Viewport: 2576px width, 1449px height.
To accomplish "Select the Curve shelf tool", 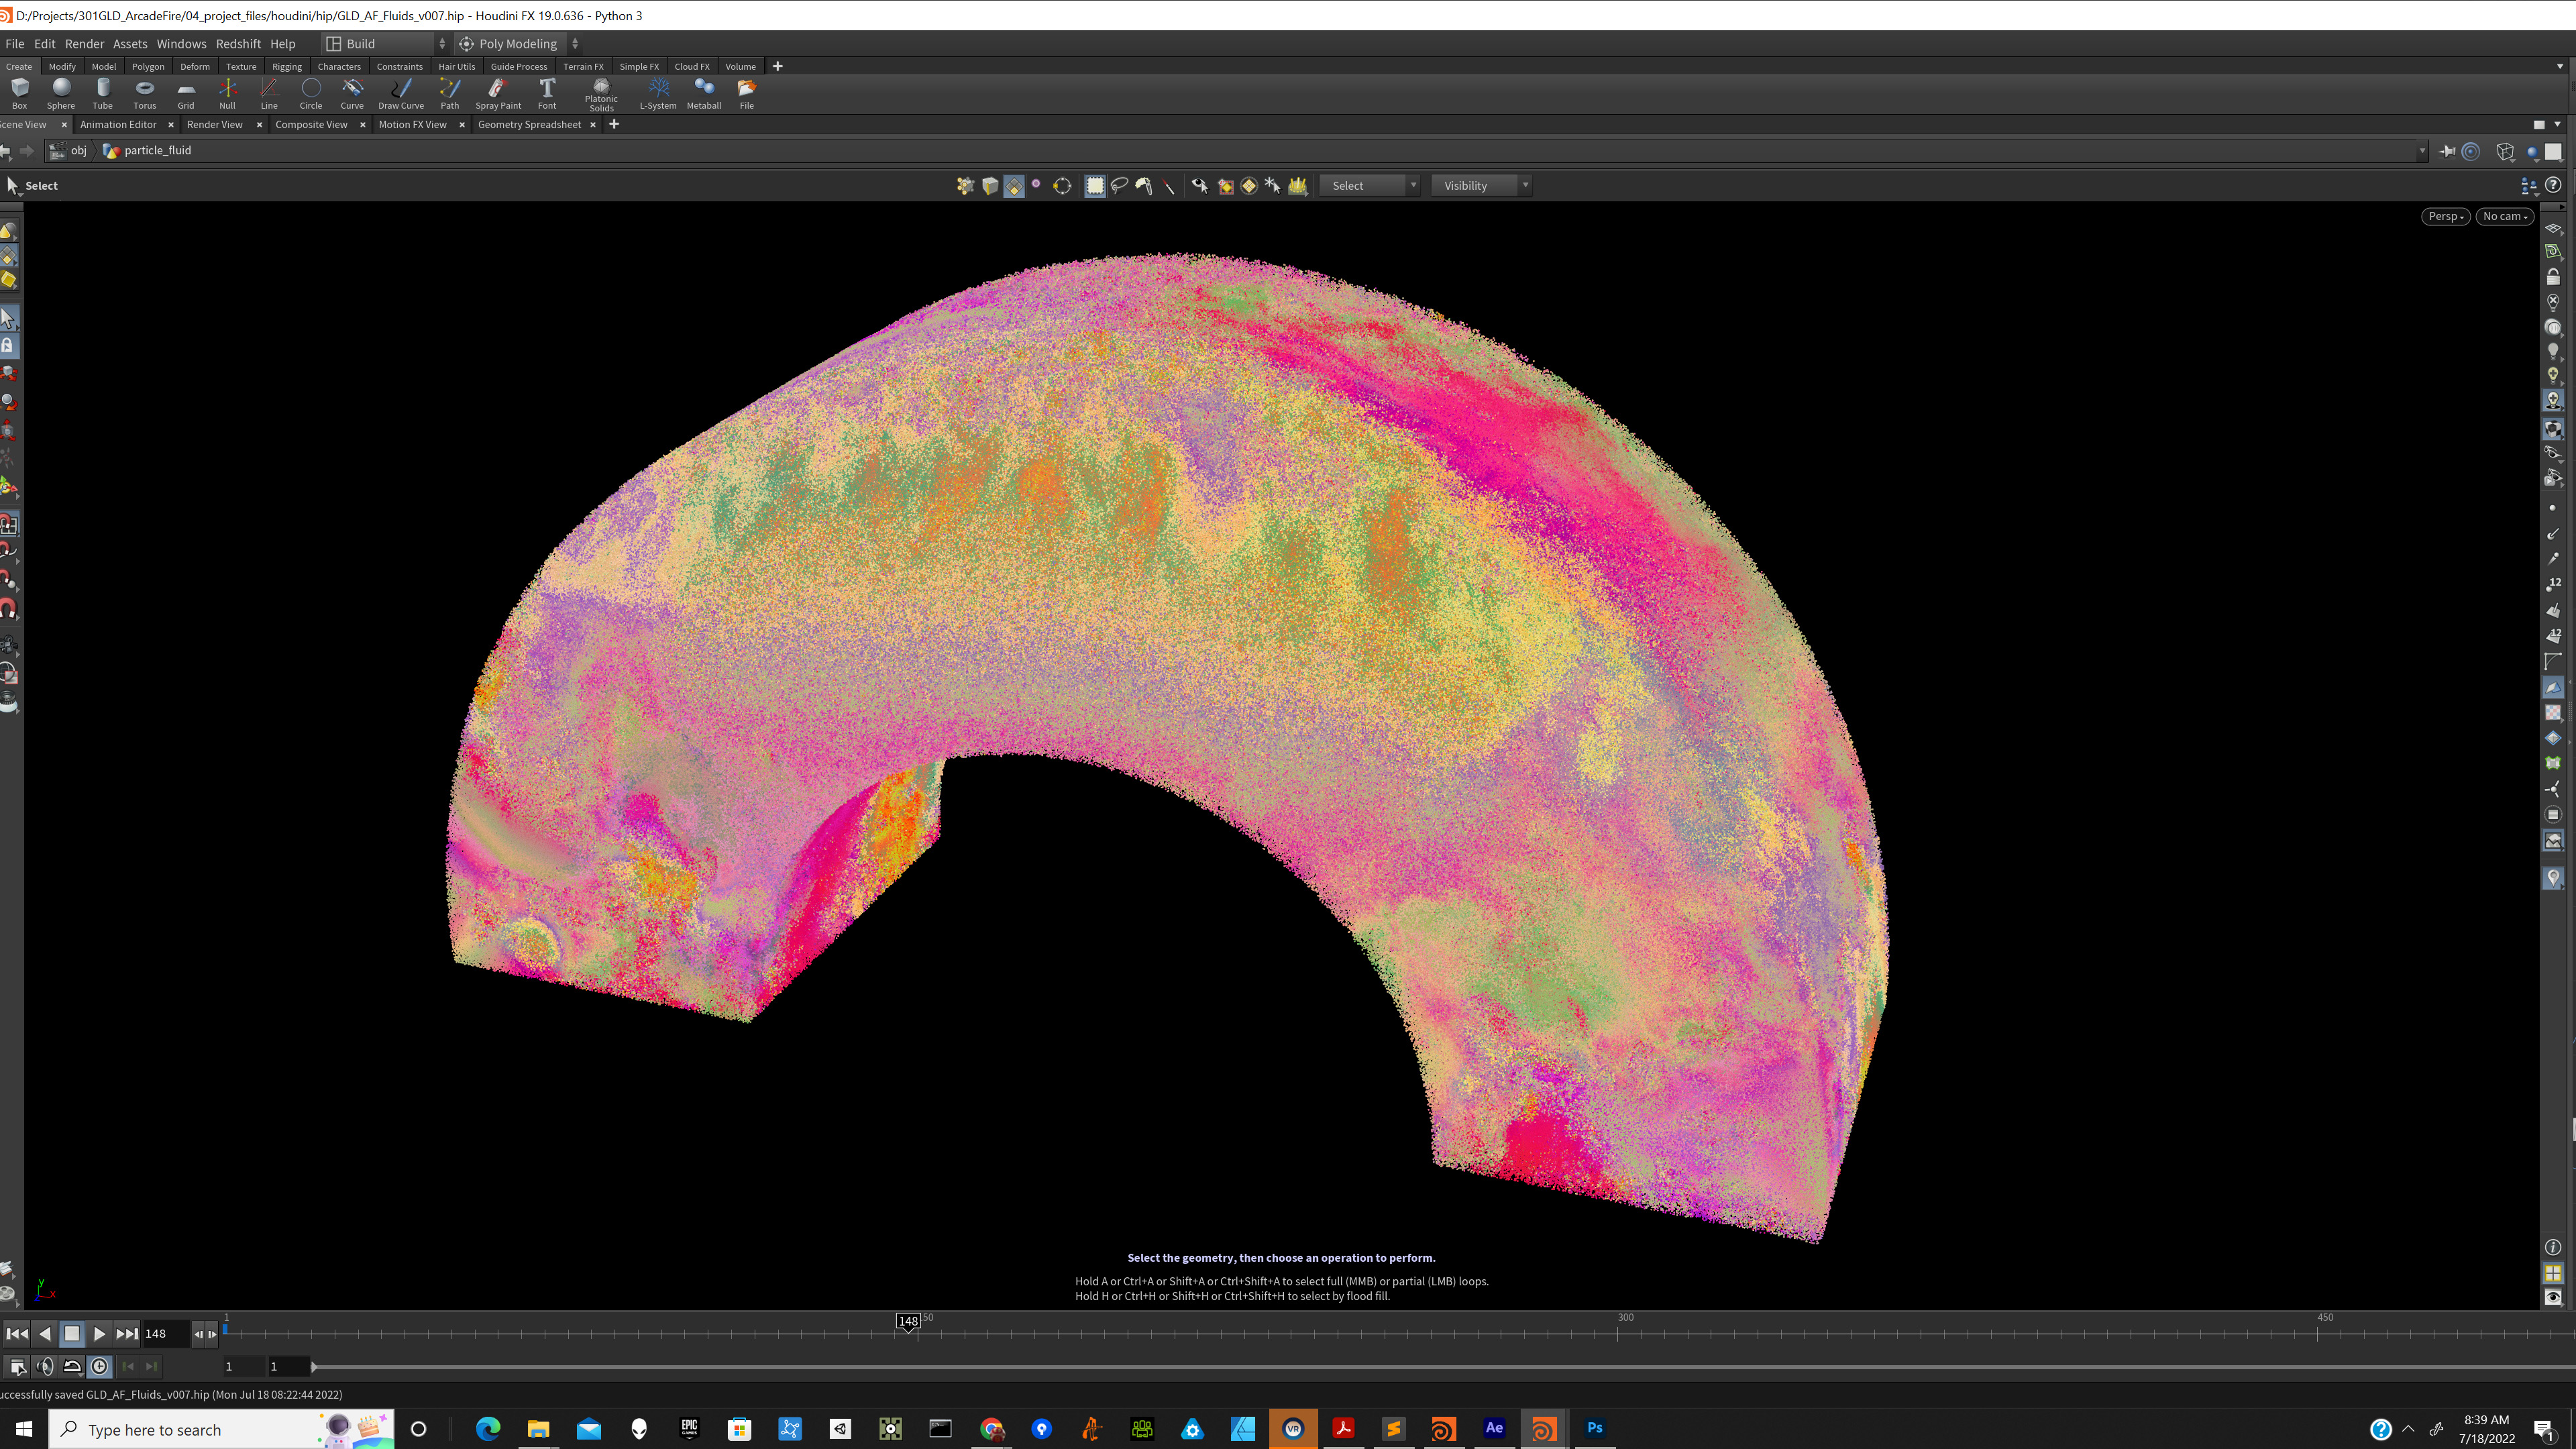I will coord(352,93).
